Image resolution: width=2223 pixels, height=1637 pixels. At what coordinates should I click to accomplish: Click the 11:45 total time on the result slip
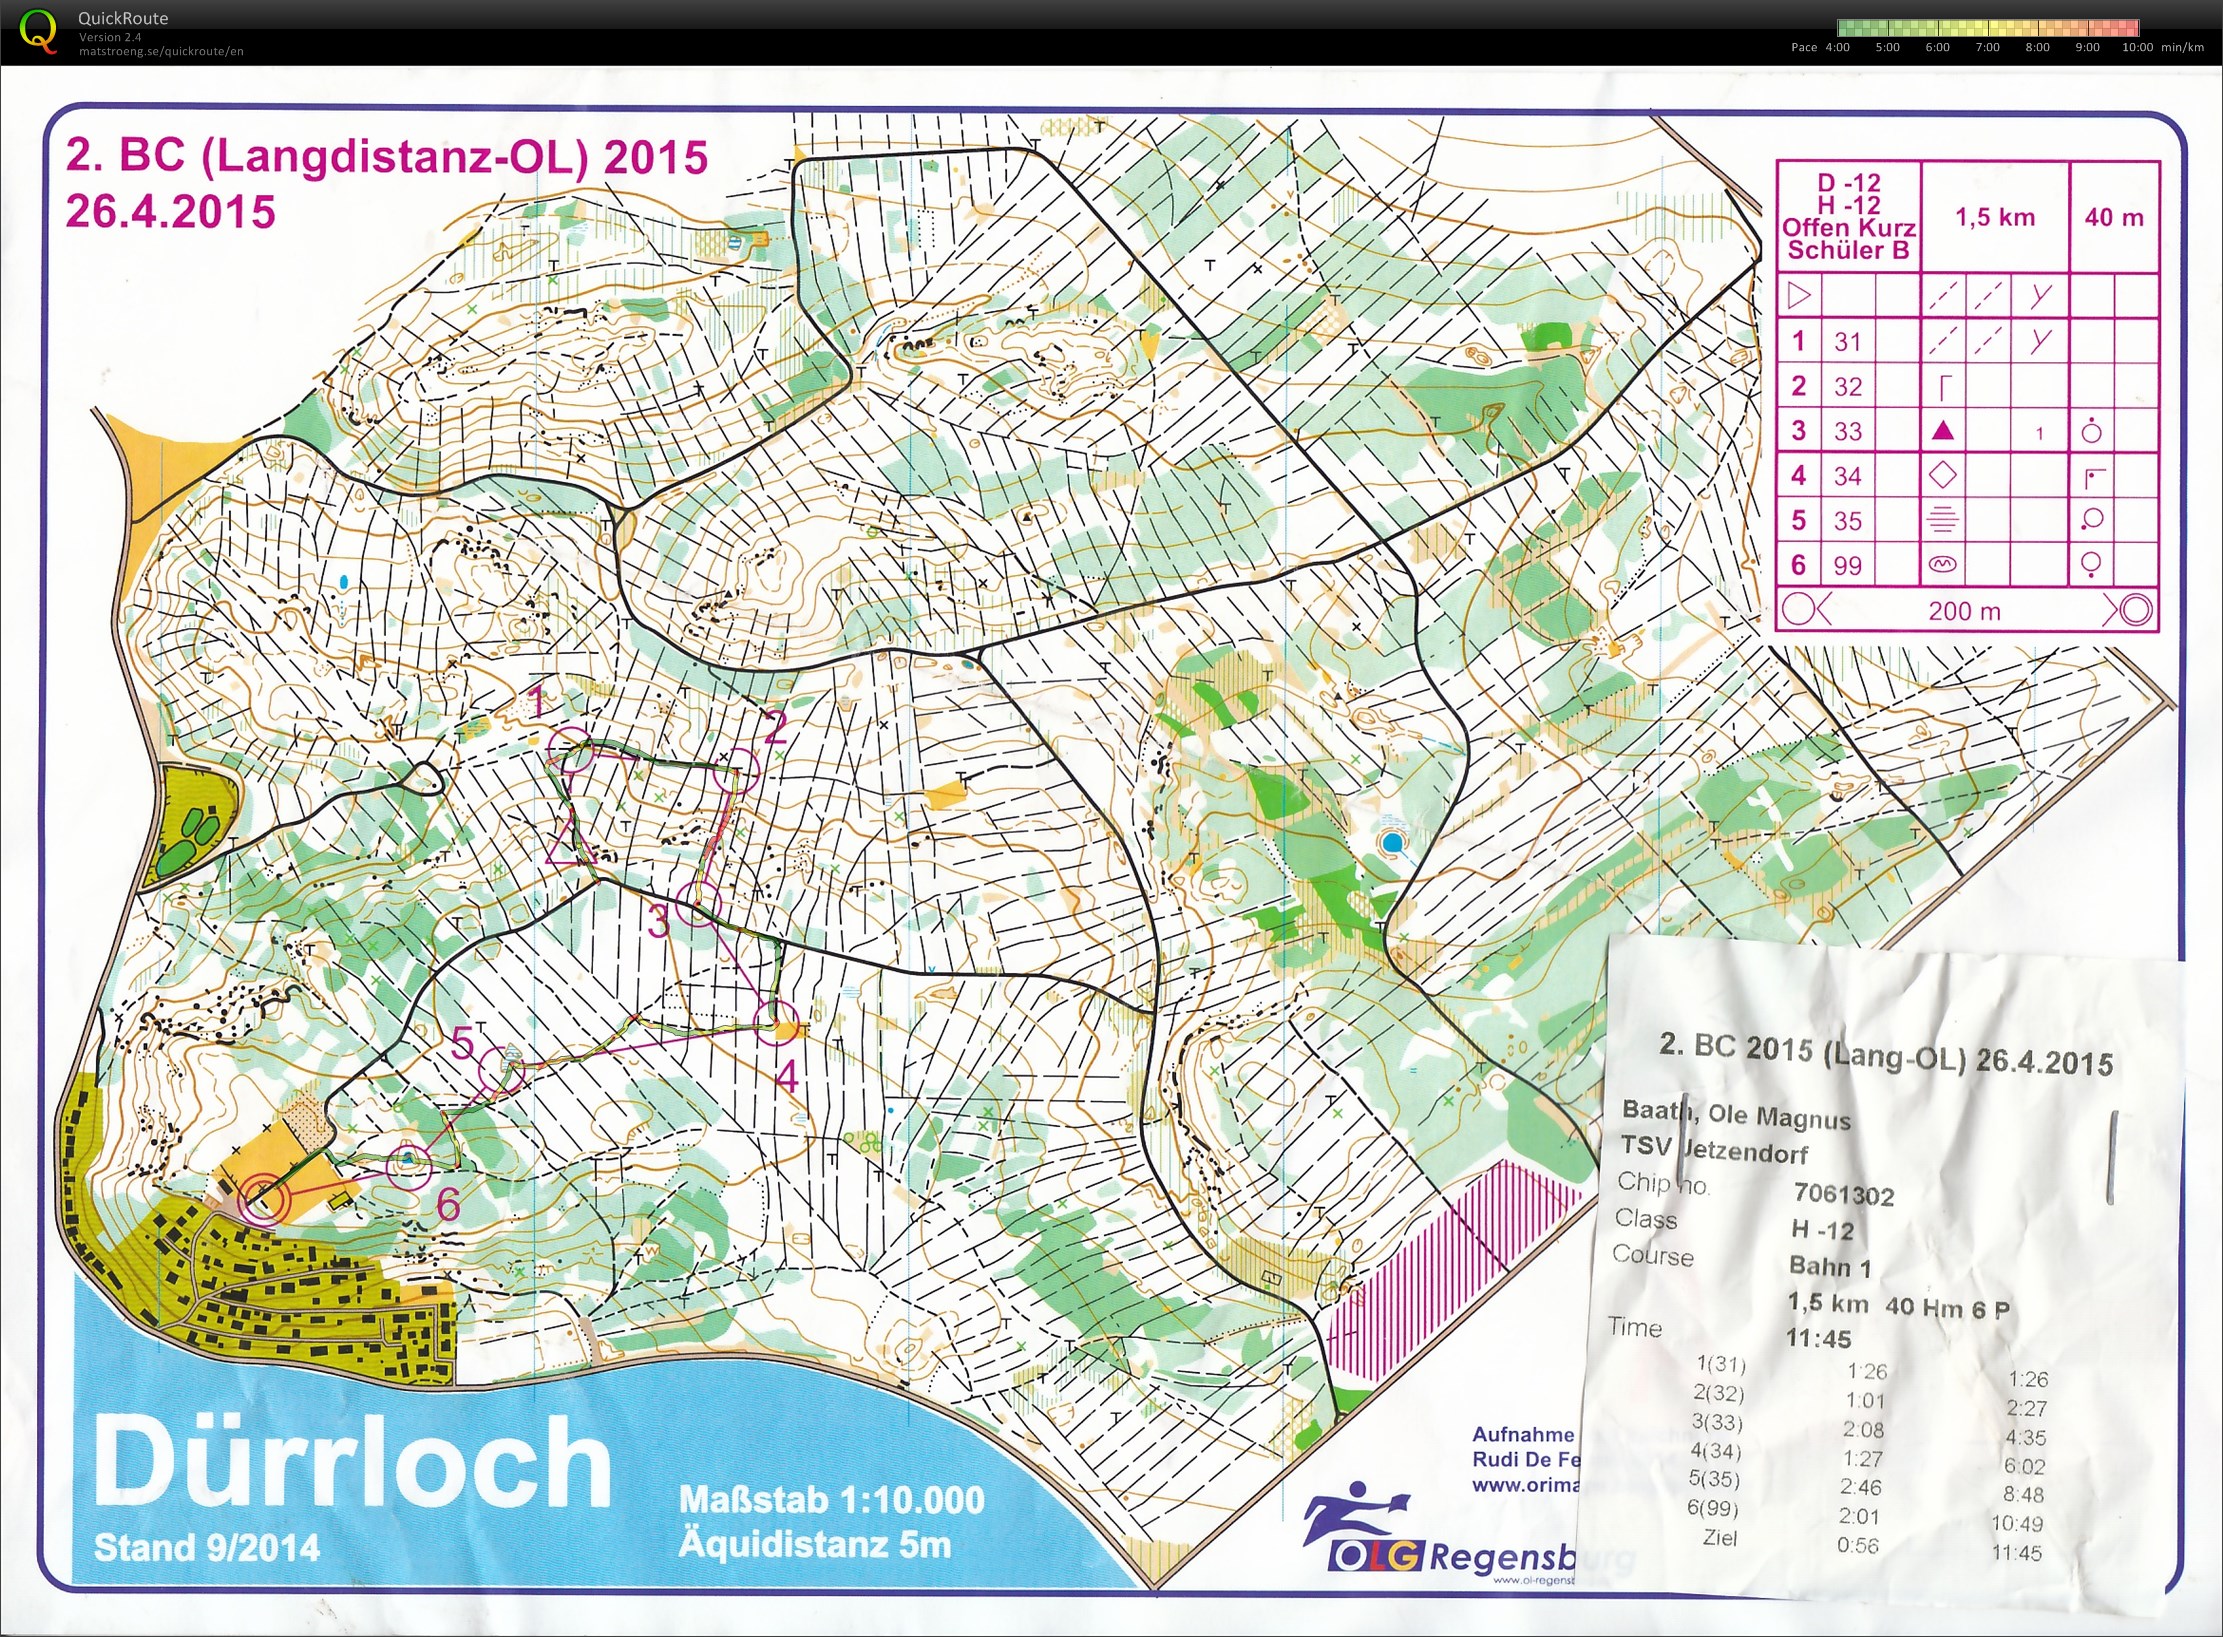[x=1818, y=1338]
